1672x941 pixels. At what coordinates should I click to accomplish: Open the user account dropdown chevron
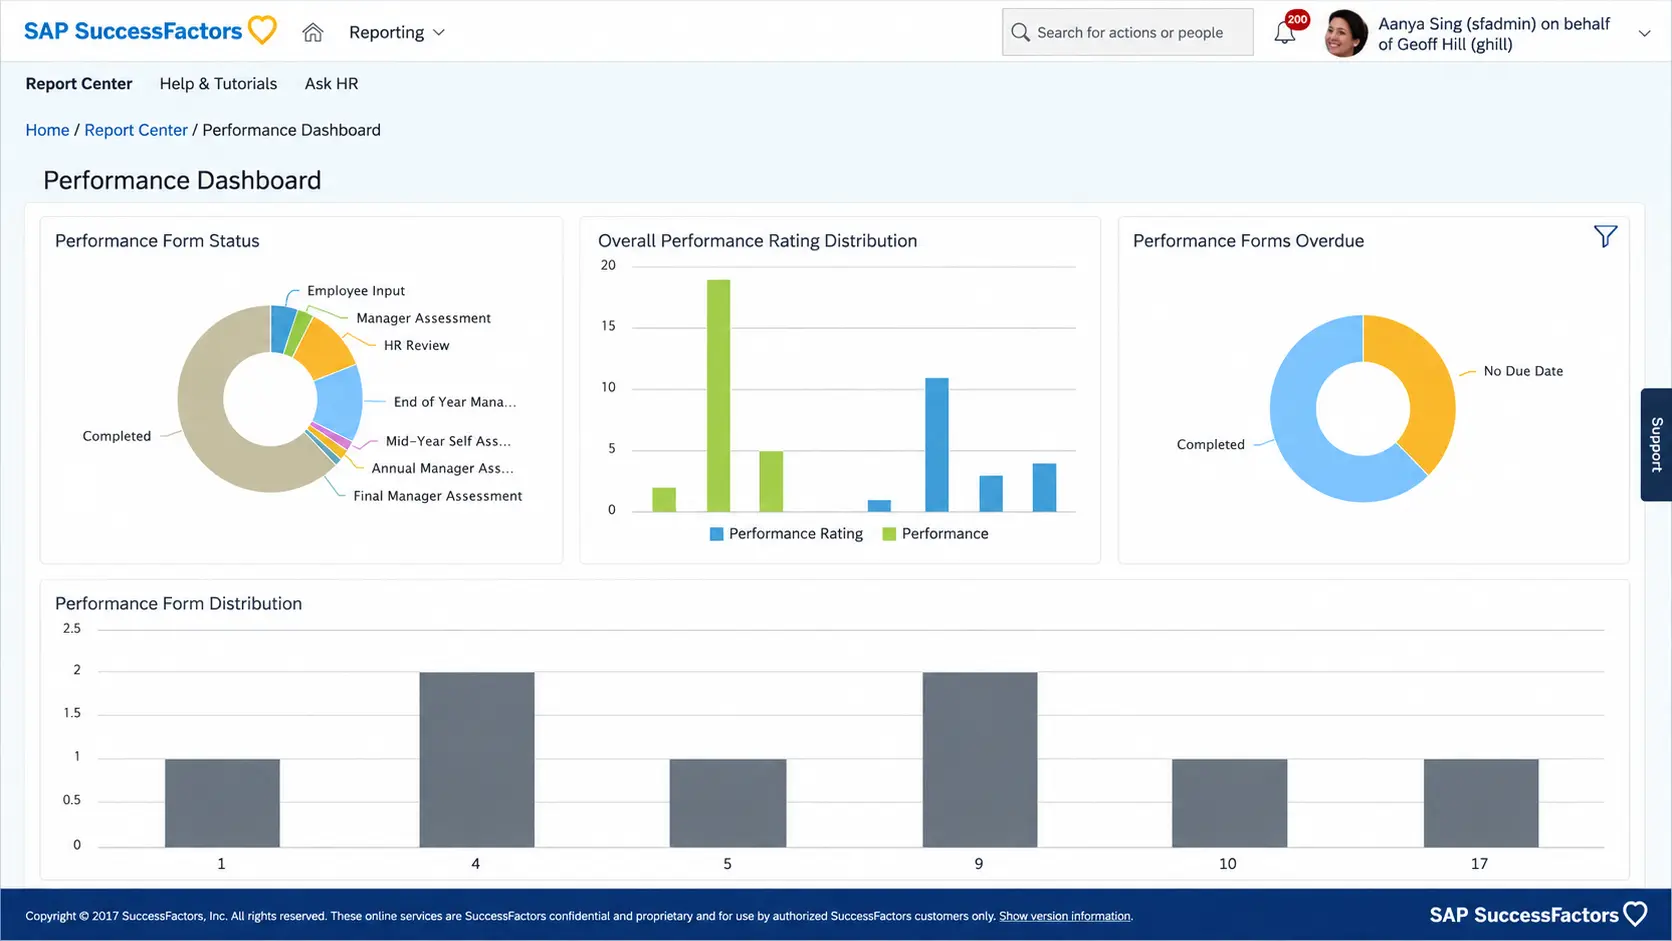(x=1644, y=33)
